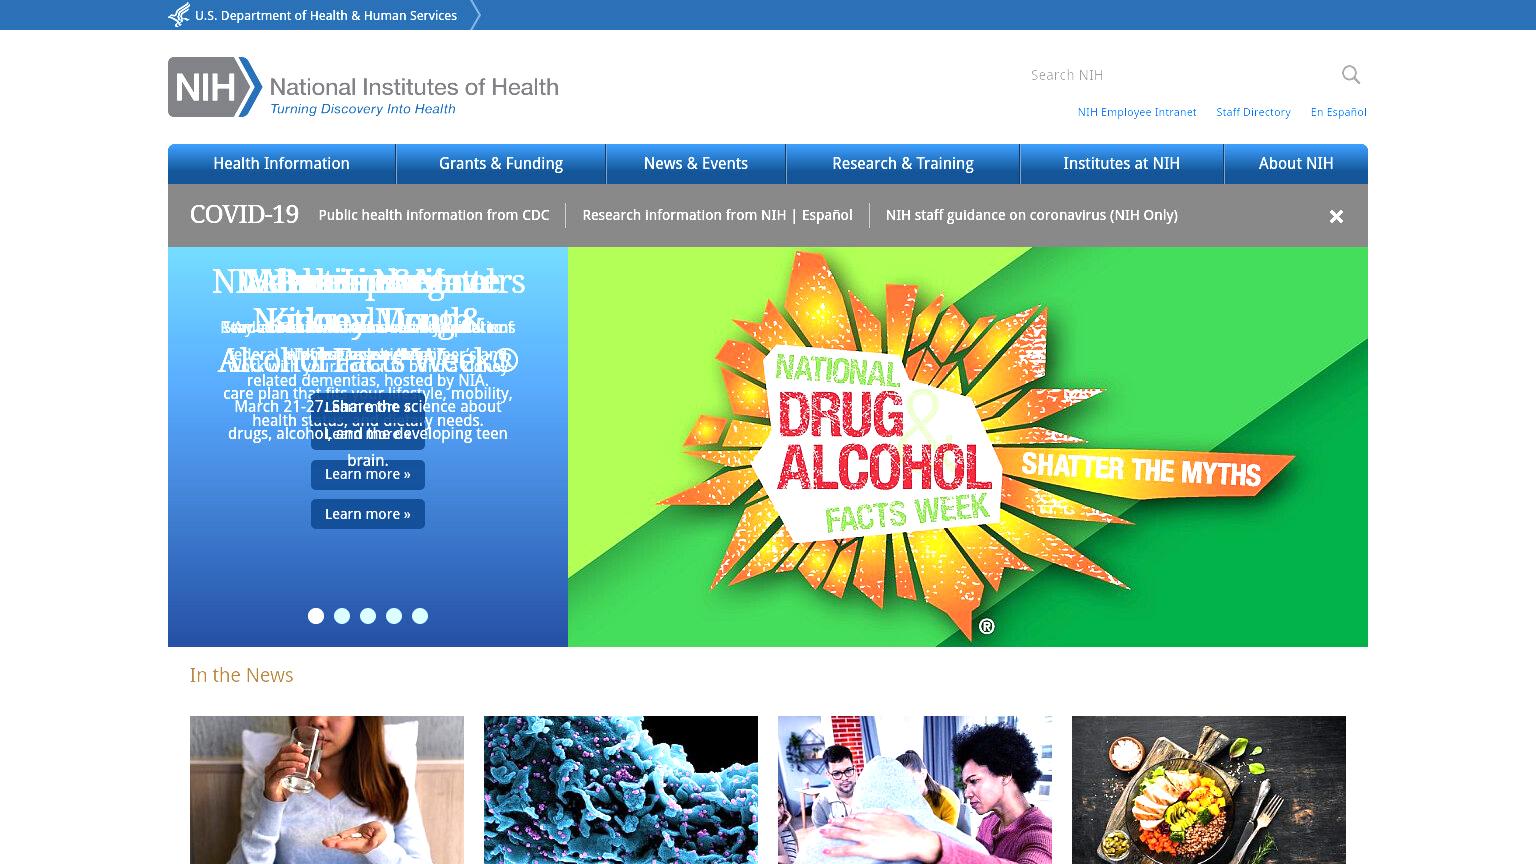The image size is (1536, 864).
Task: Open the Institutes at NIH menu
Action: [1122, 164]
